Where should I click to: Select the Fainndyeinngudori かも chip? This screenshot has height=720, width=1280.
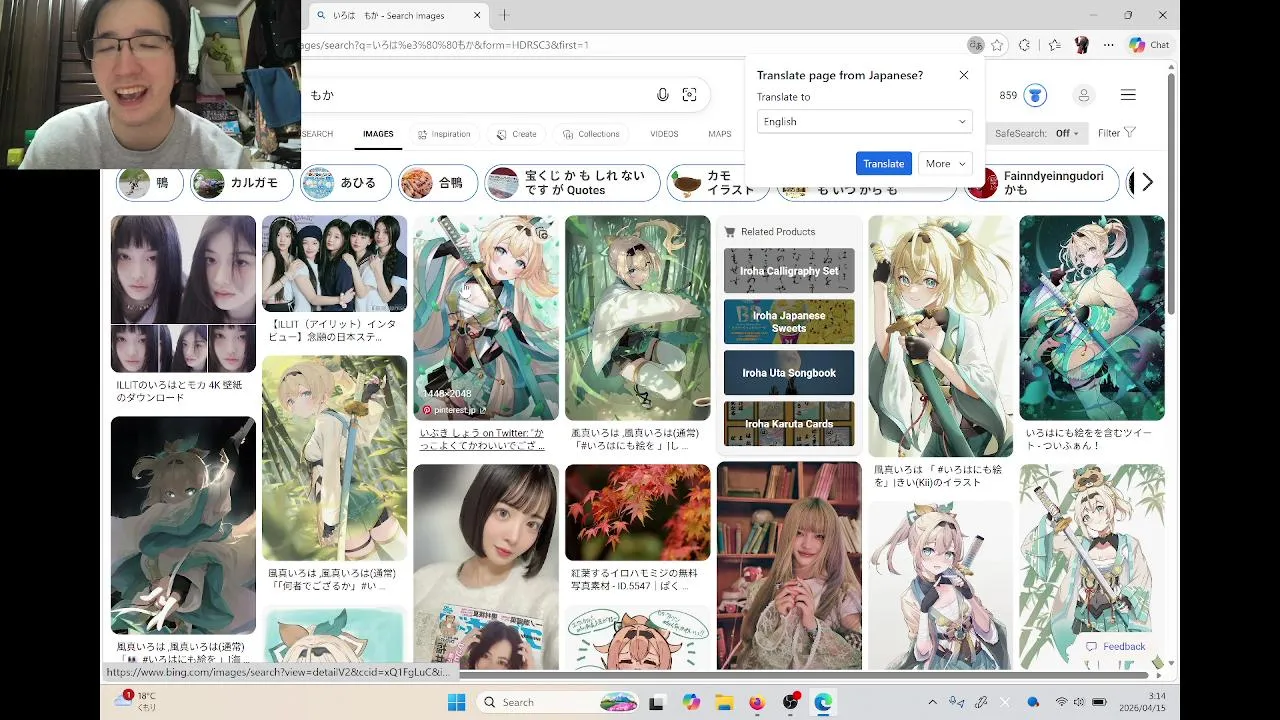1041,183
